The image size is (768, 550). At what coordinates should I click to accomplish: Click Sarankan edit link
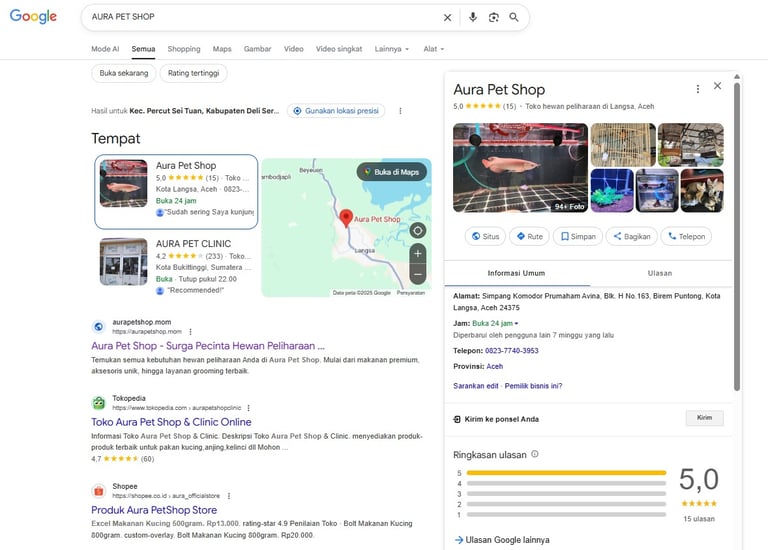(x=476, y=386)
